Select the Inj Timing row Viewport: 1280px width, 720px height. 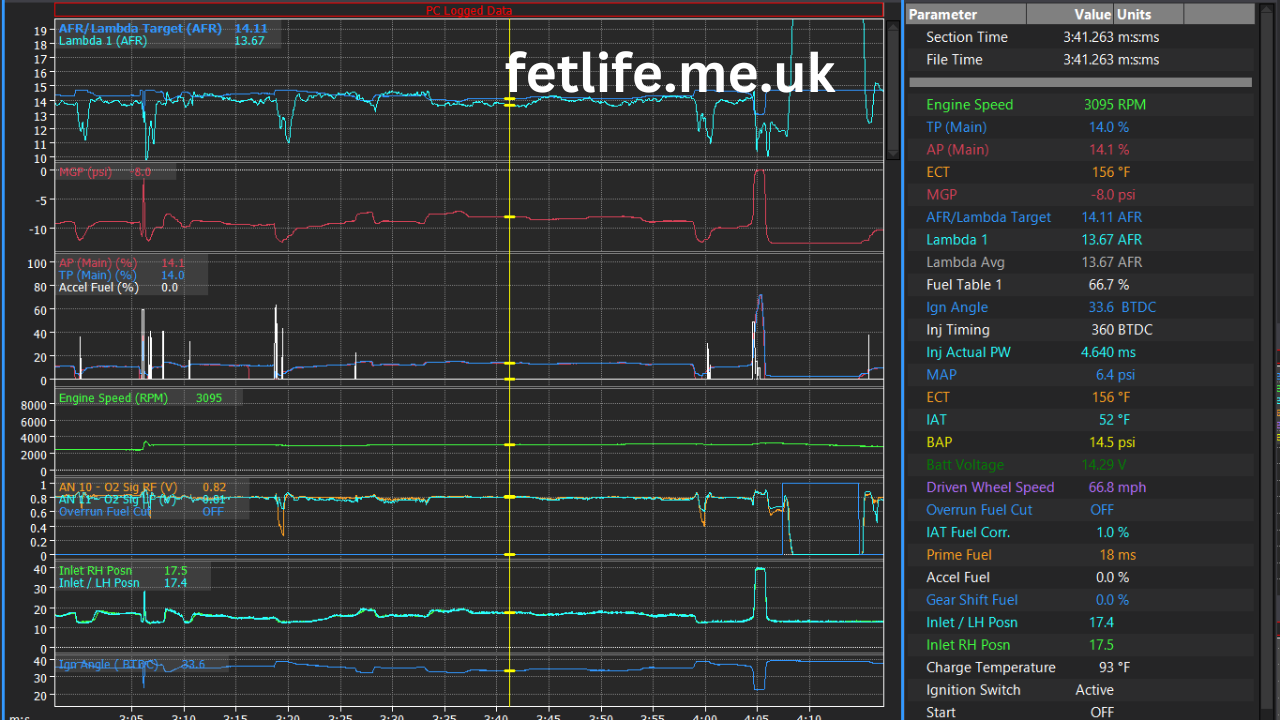(1080, 330)
